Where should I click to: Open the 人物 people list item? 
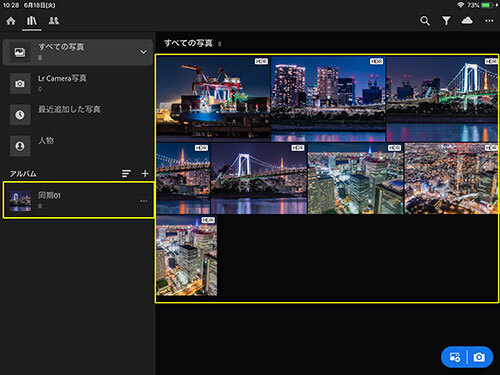[77, 146]
